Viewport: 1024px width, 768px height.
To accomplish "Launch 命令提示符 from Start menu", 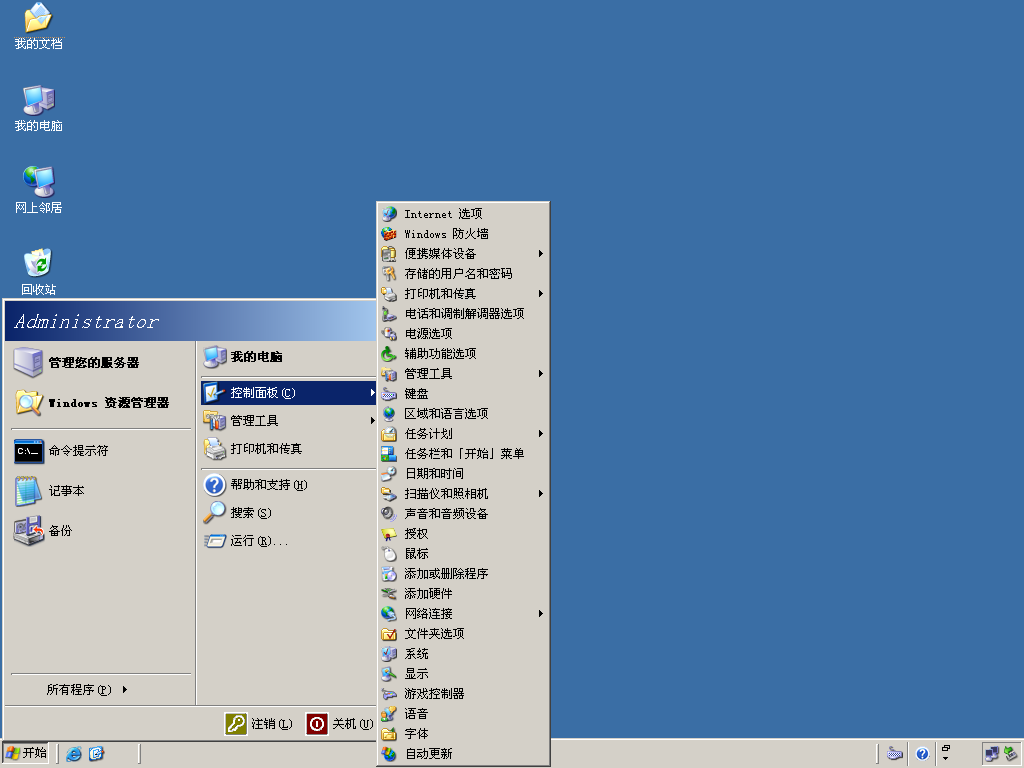I will 101,451.
